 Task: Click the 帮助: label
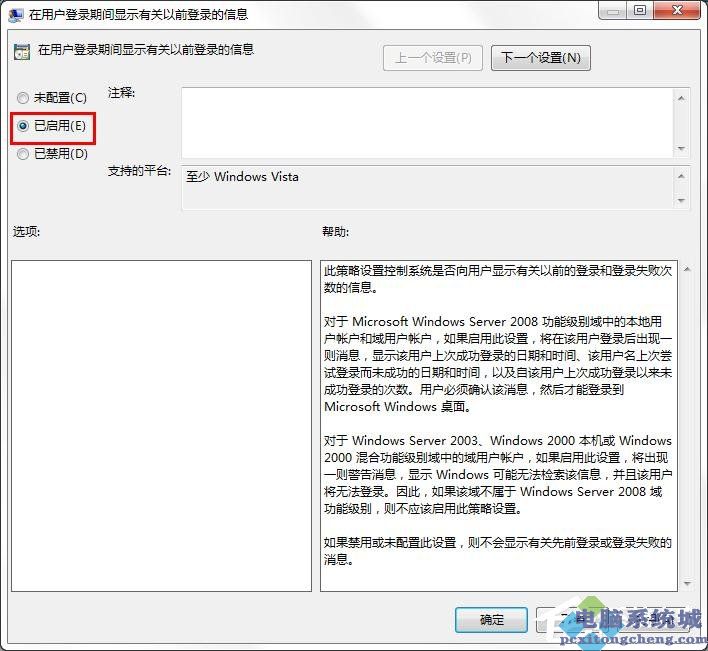click(x=335, y=232)
